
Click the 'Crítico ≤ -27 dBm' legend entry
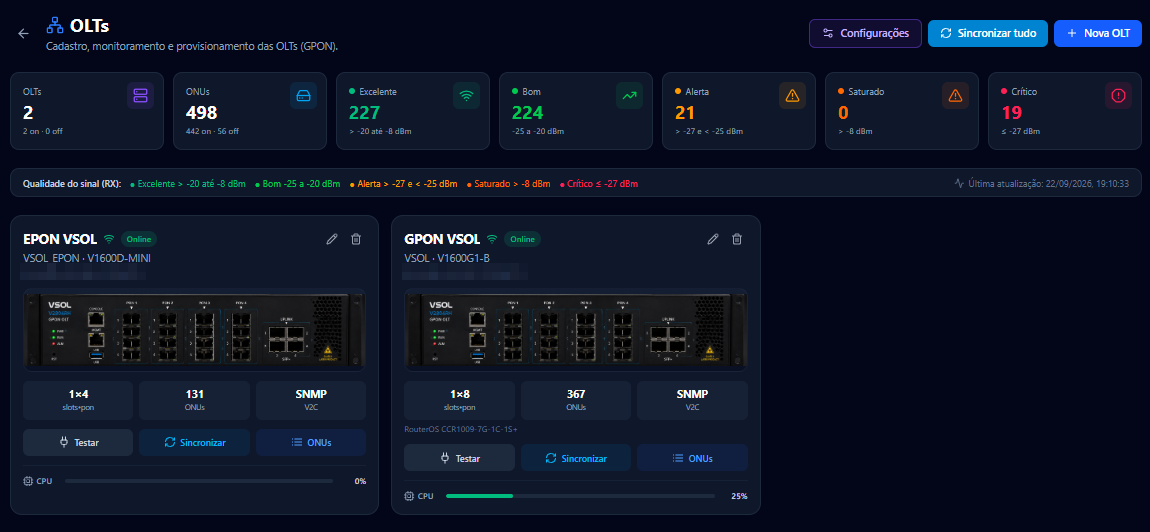[598, 183]
